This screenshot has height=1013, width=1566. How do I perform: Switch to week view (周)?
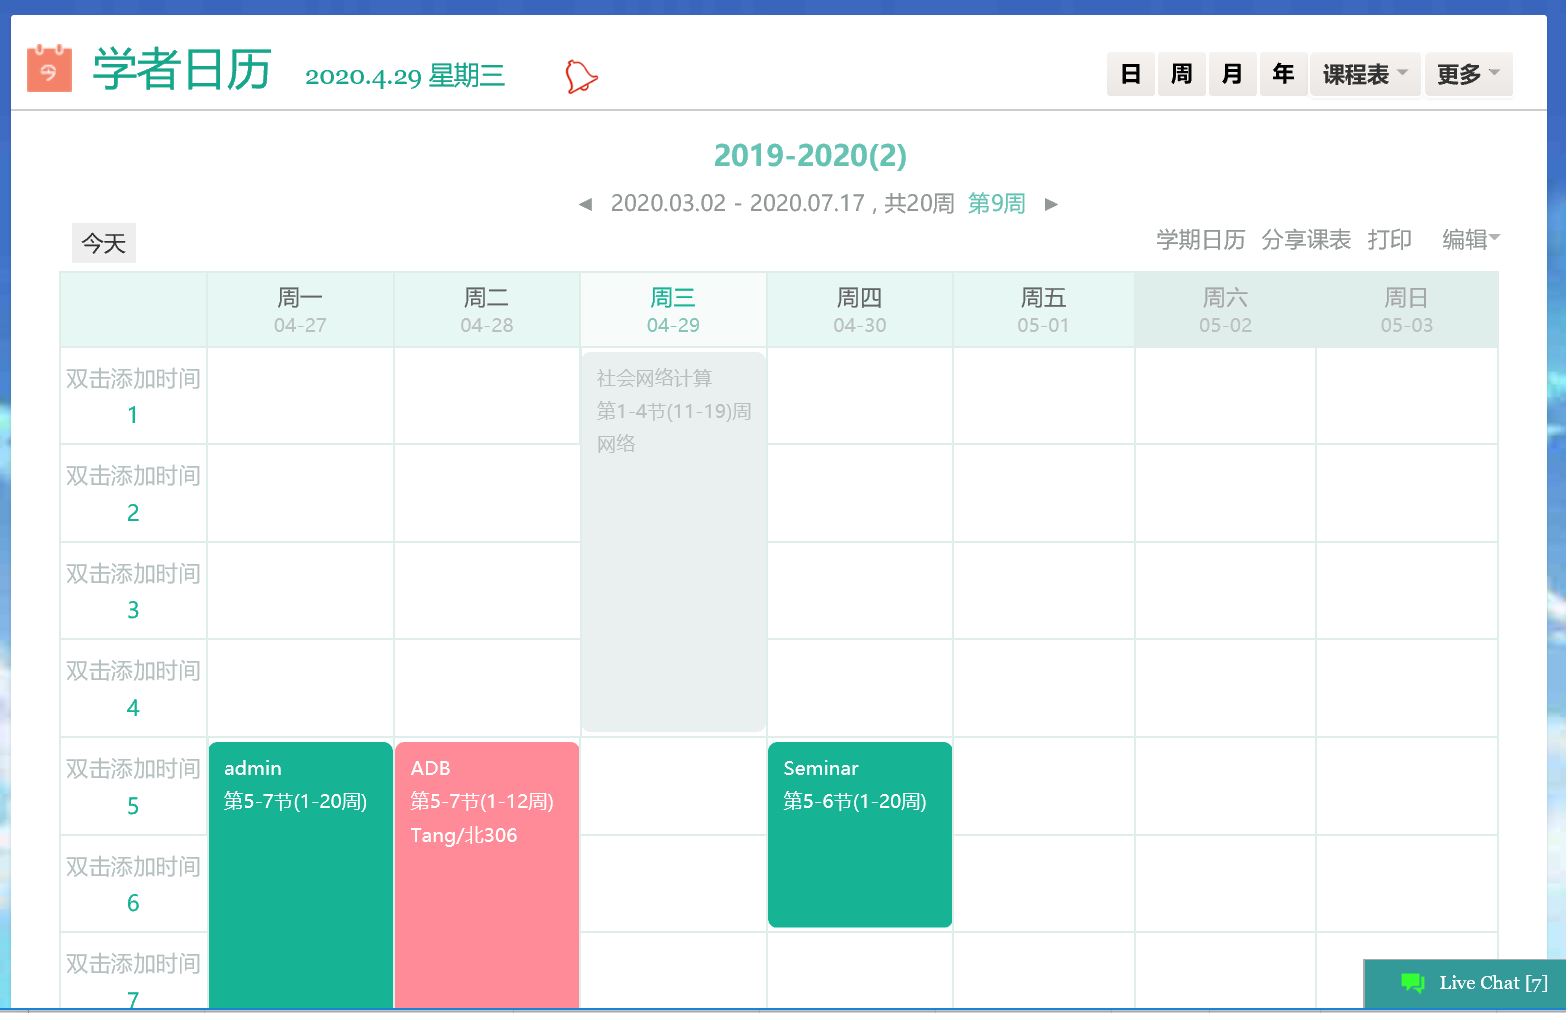click(x=1181, y=74)
